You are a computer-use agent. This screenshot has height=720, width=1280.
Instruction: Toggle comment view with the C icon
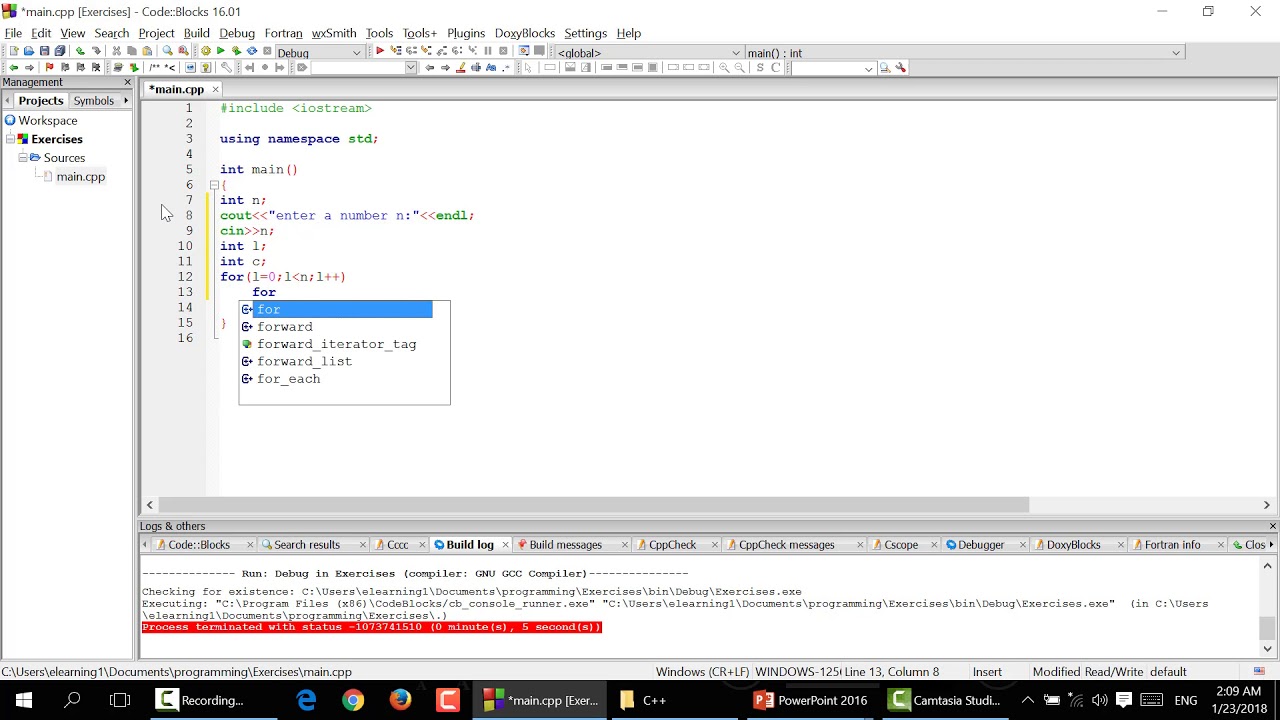[x=776, y=68]
